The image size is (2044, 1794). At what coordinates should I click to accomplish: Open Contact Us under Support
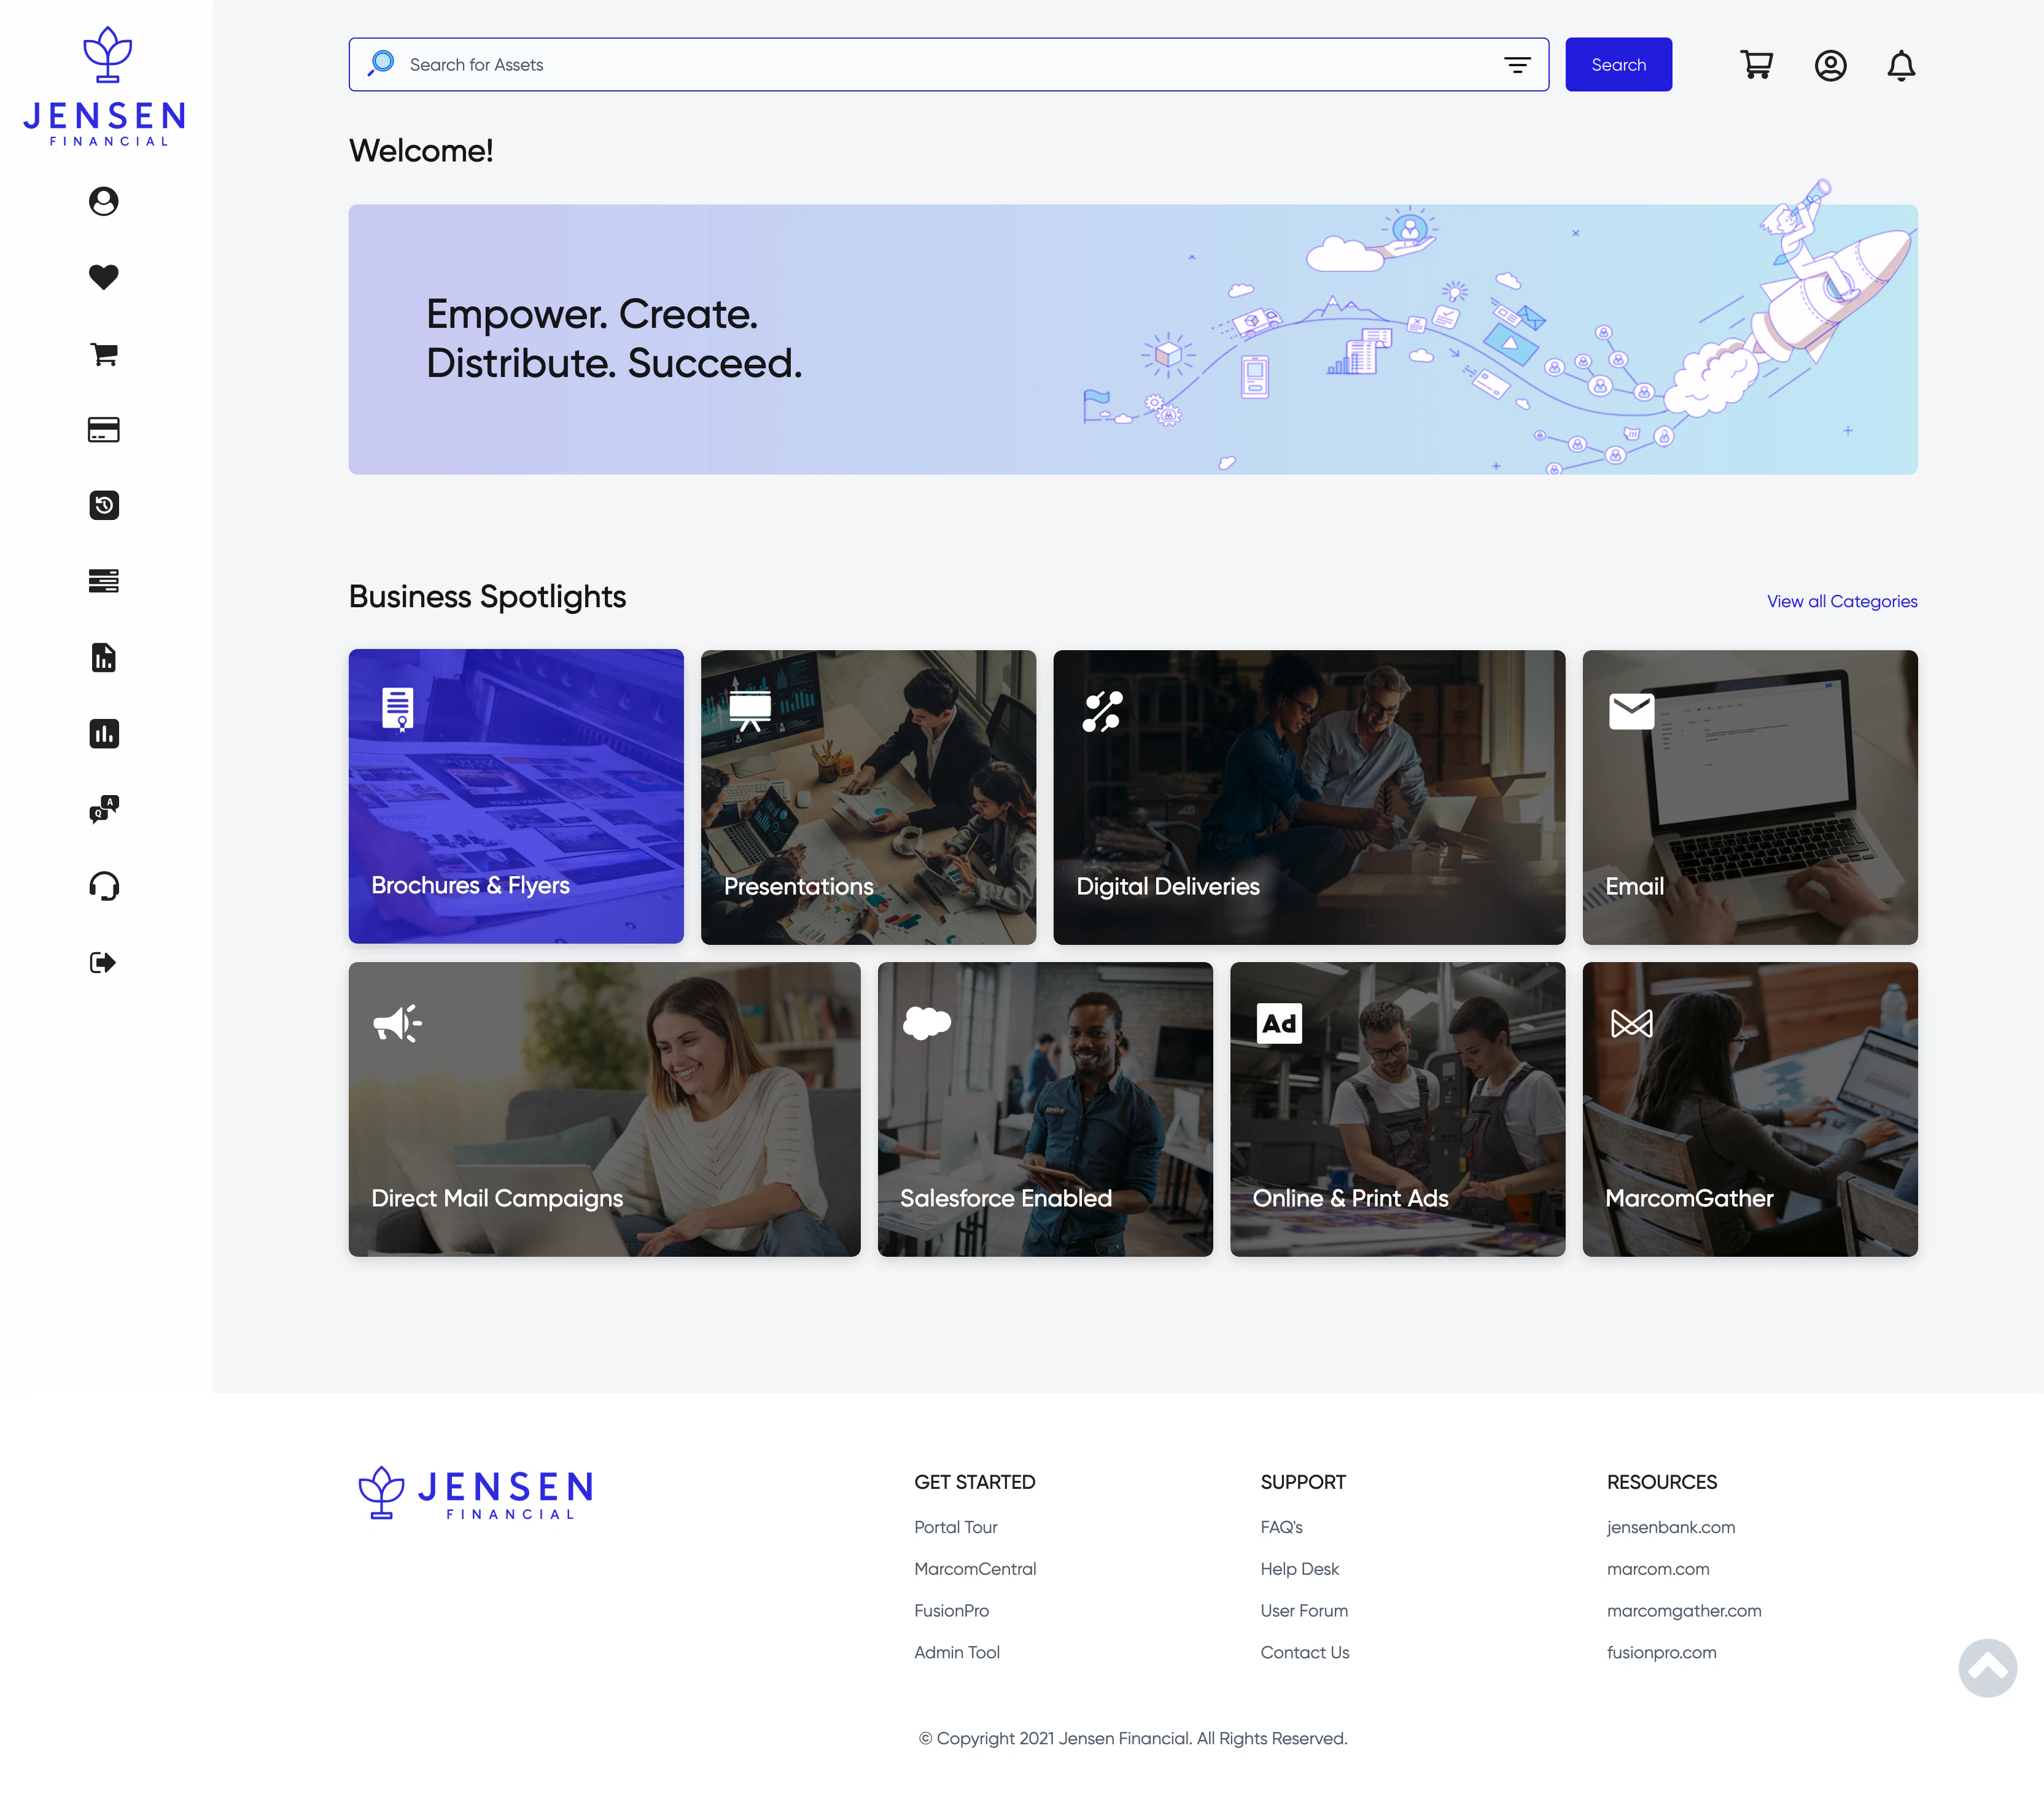[x=1304, y=1652]
